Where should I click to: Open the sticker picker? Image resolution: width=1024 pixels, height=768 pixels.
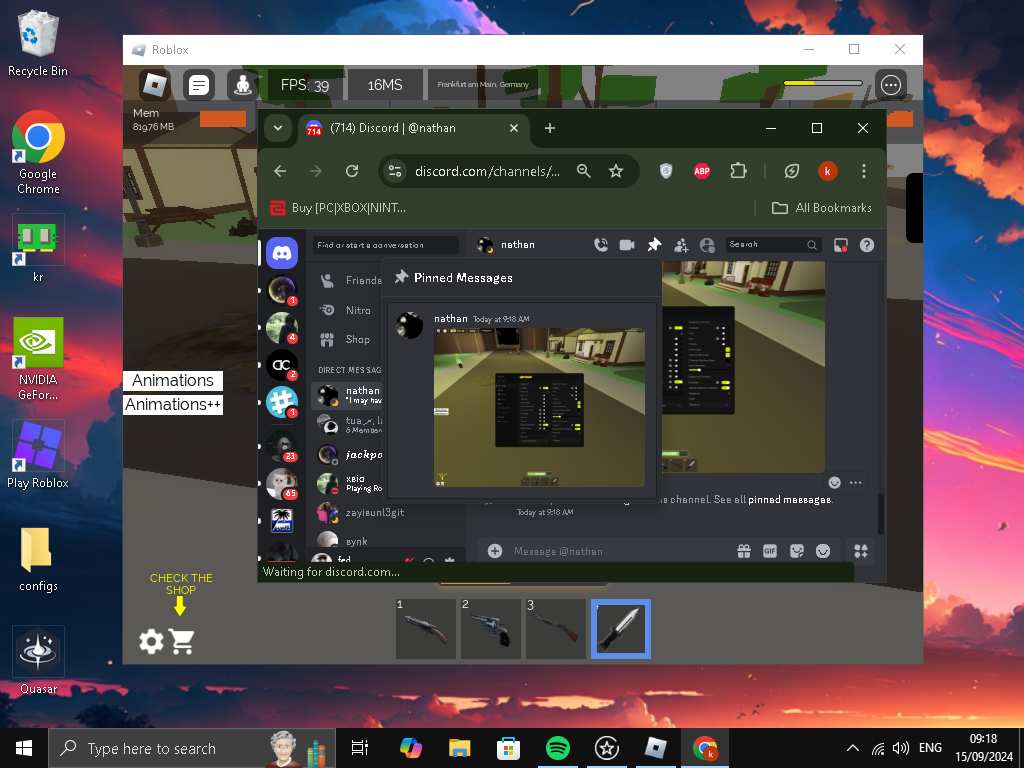point(797,551)
